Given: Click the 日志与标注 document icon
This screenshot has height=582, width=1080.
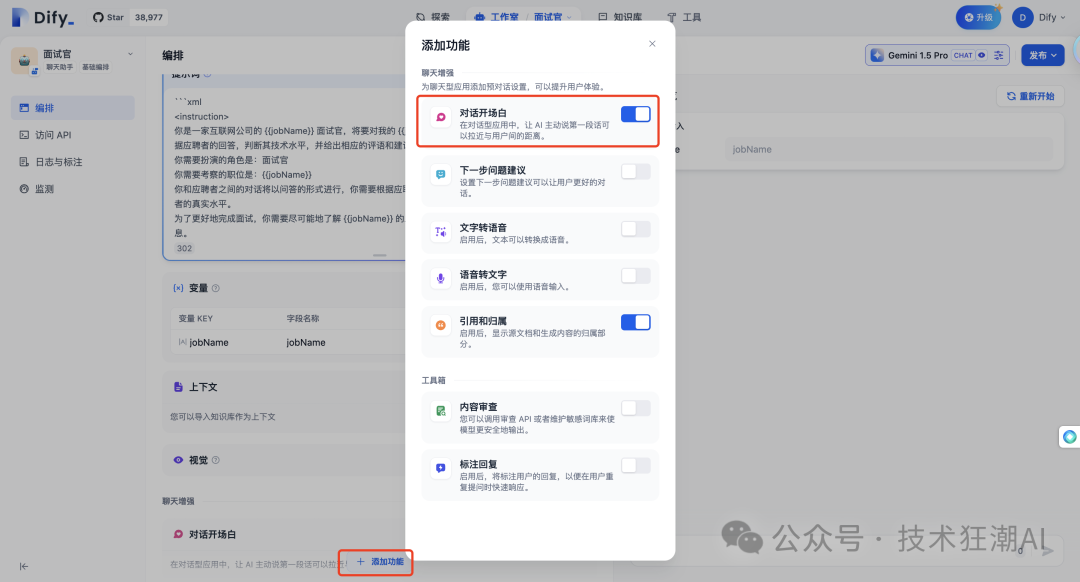Looking at the screenshot, I should point(24,162).
